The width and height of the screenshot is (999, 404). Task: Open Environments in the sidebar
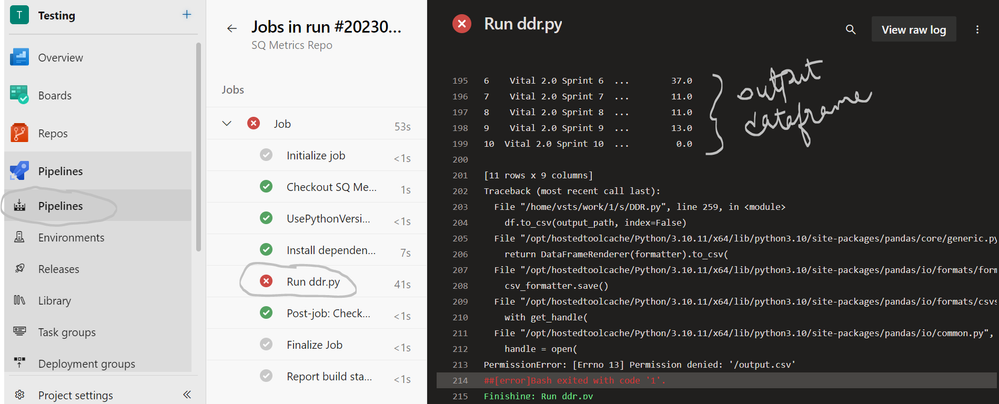pos(71,238)
